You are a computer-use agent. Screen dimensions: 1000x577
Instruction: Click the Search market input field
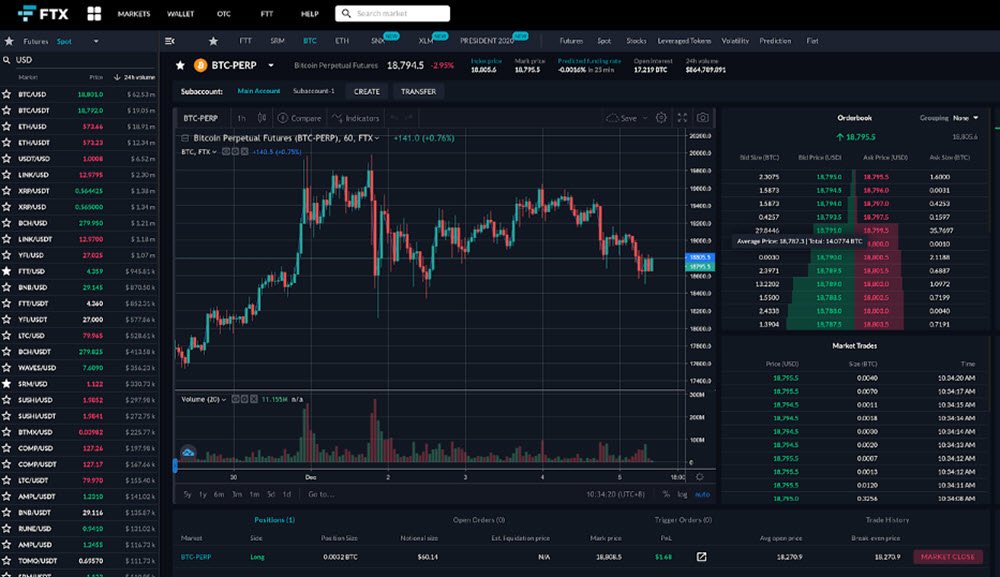pyautogui.click(x=392, y=13)
